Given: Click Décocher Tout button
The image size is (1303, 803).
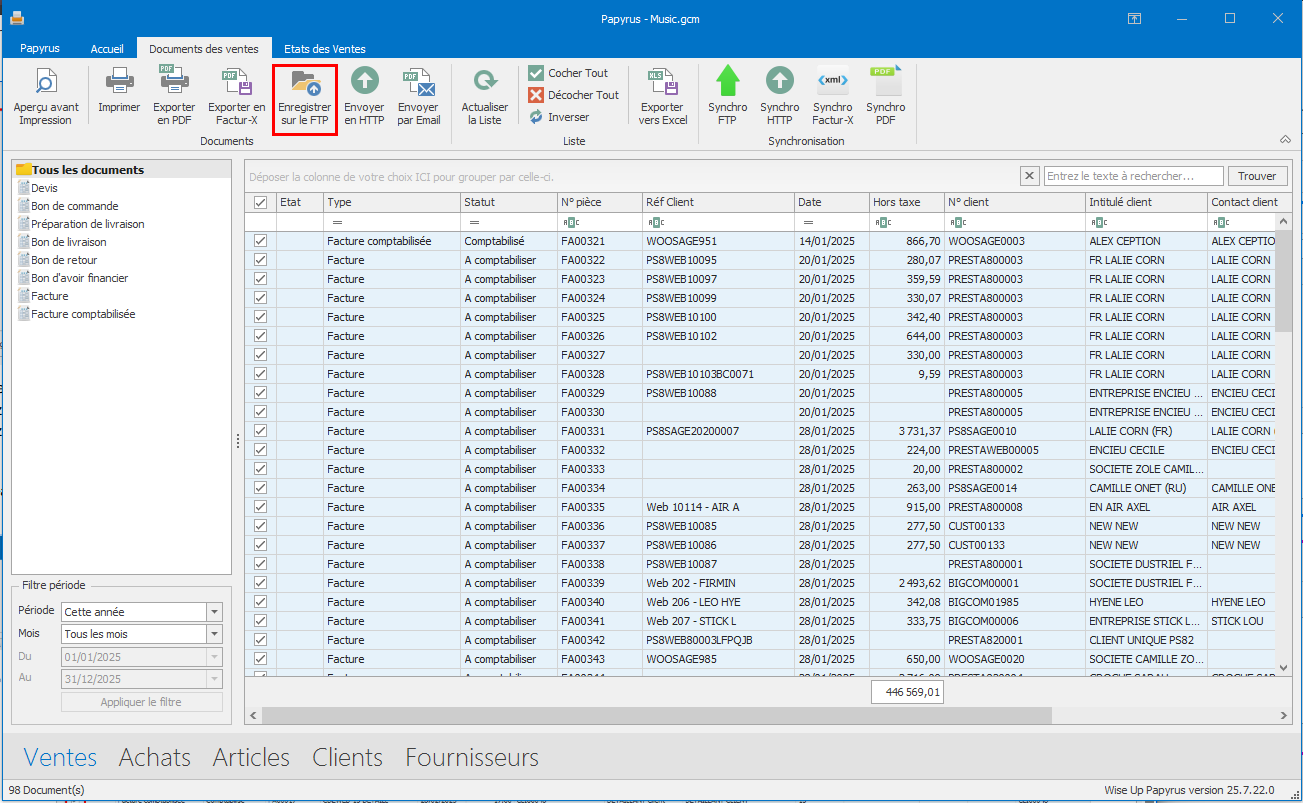Looking at the screenshot, I should coord(573,95).
